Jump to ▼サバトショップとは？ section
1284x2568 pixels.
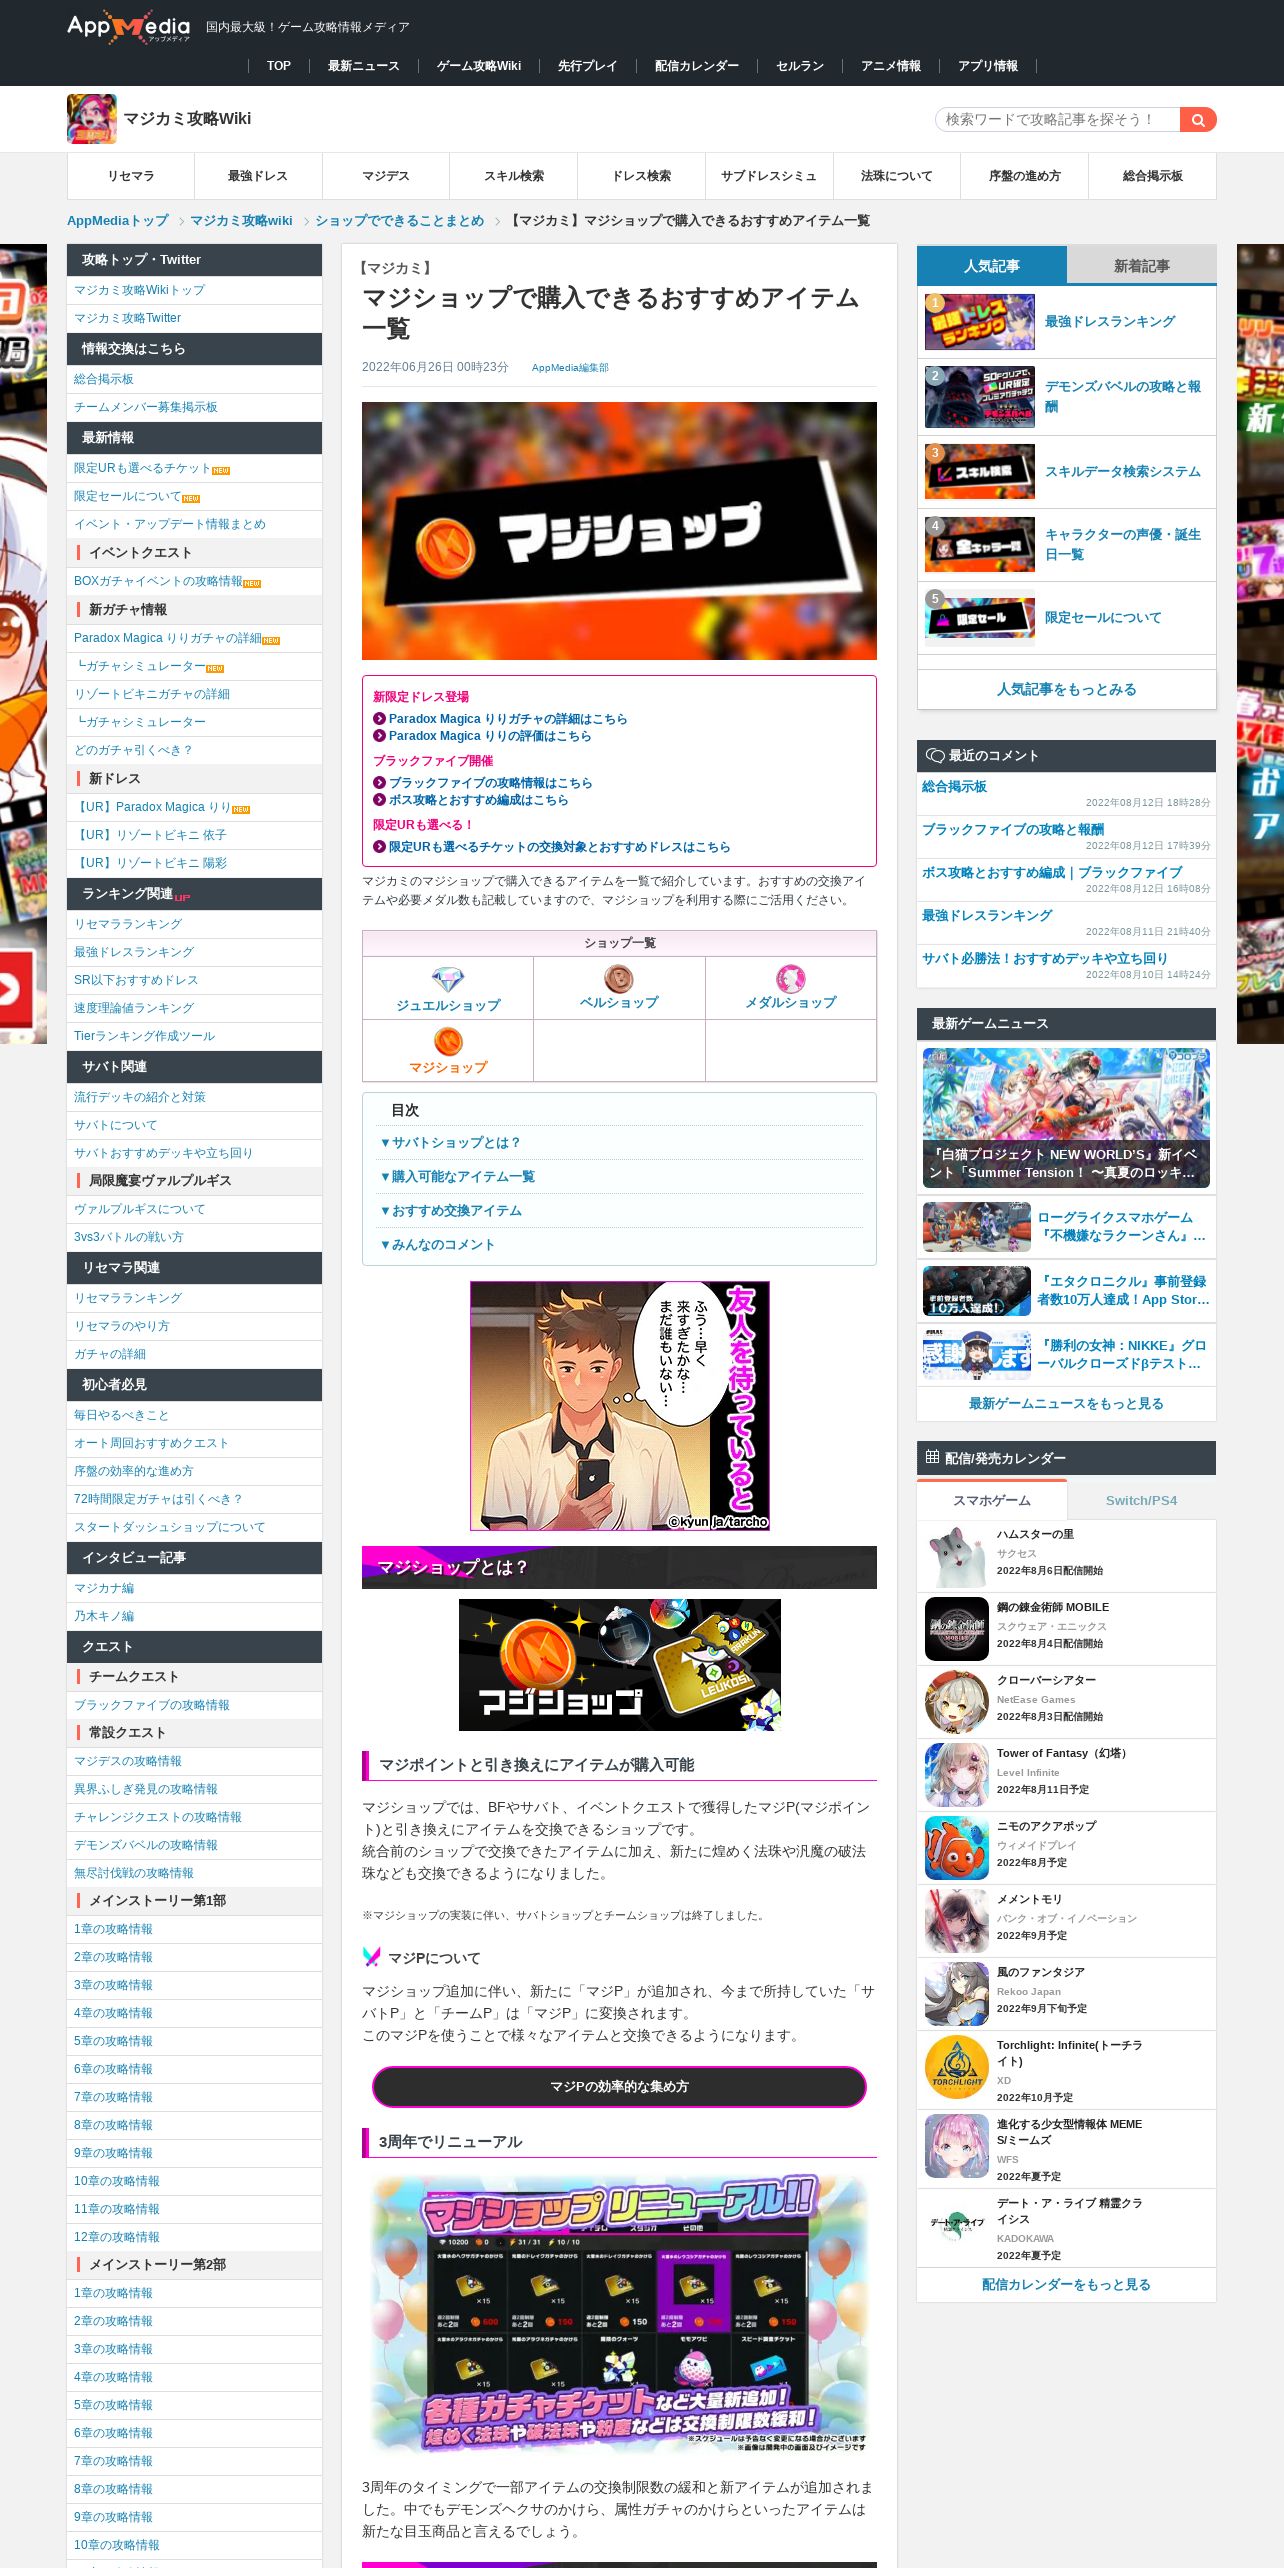tap(450, 1143)
